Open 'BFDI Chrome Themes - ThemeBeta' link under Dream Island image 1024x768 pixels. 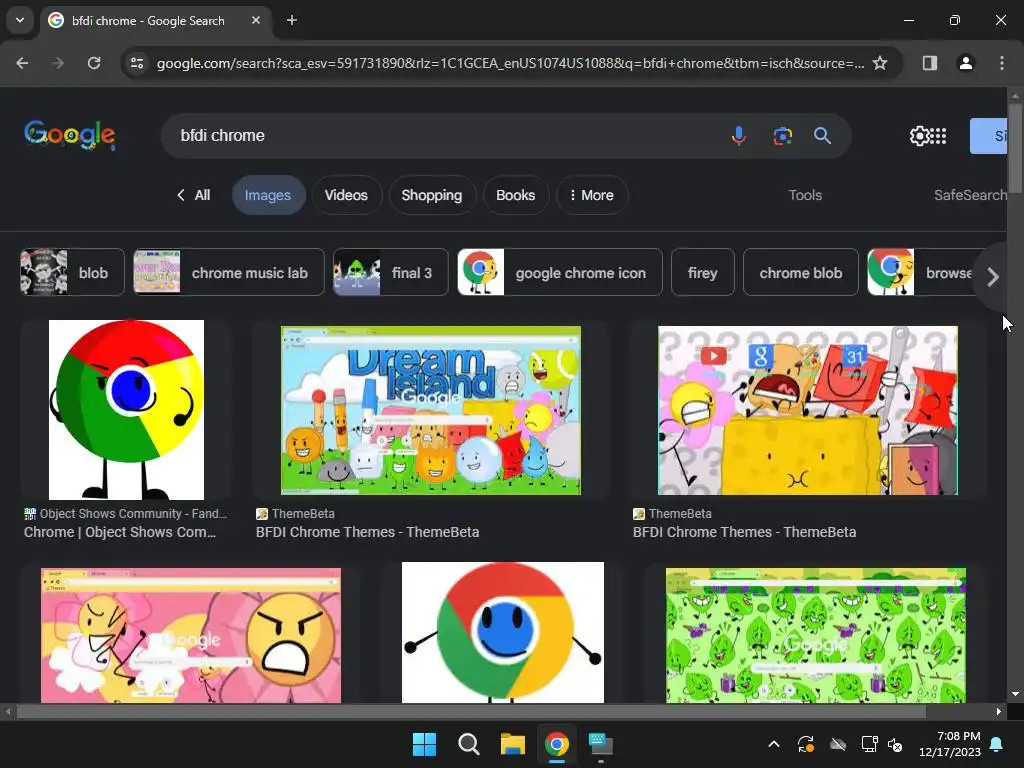368,532
